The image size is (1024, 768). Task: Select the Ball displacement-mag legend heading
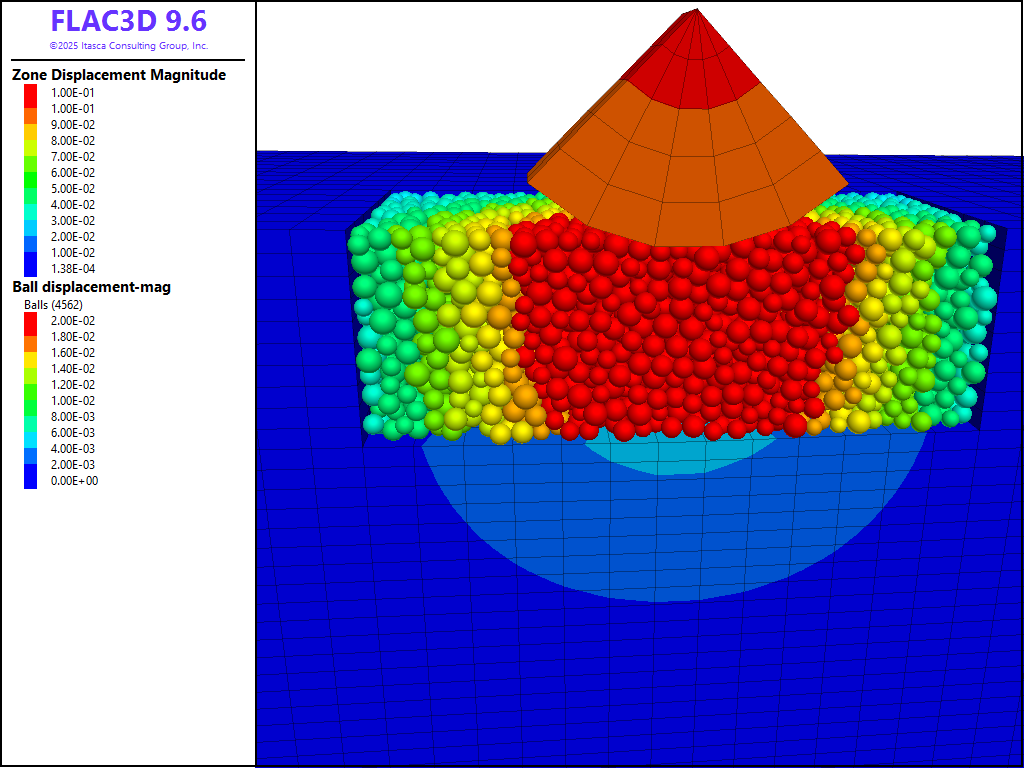coord(91,287)
